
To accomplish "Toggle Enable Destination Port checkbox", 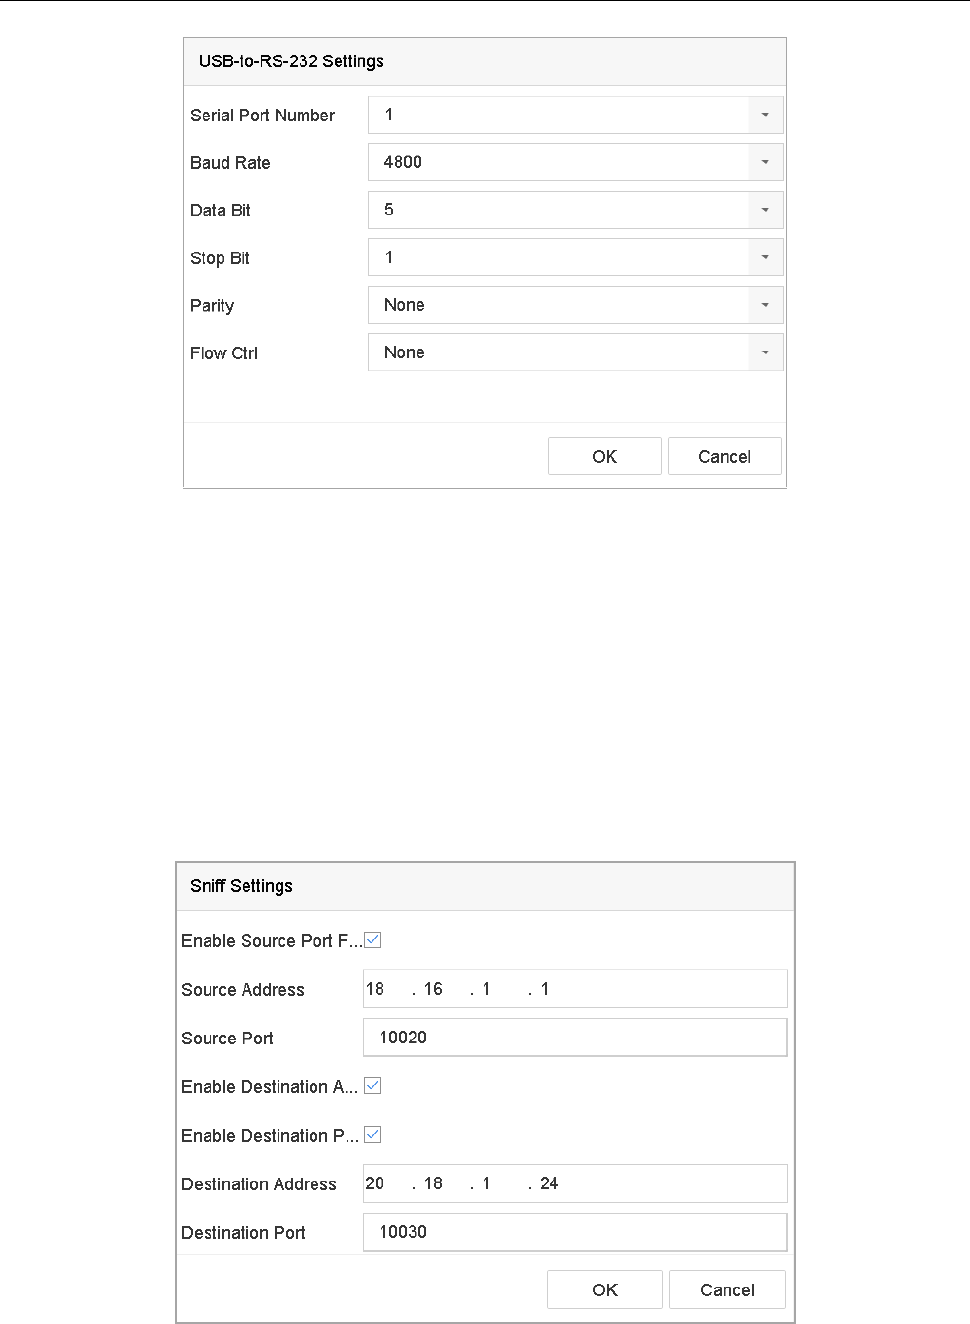I will click(x=373, y=1135).
